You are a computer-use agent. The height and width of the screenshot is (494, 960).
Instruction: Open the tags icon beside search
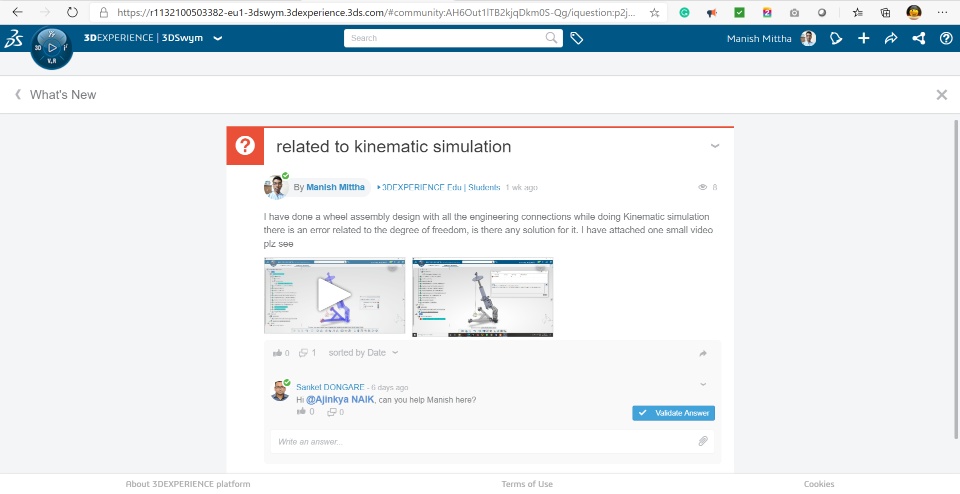(x=576, y=39)
